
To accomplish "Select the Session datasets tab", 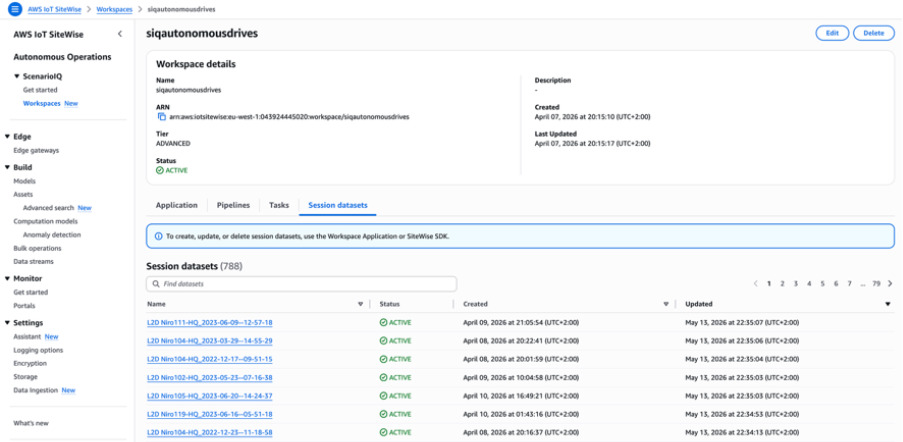I will pos(338,205).
